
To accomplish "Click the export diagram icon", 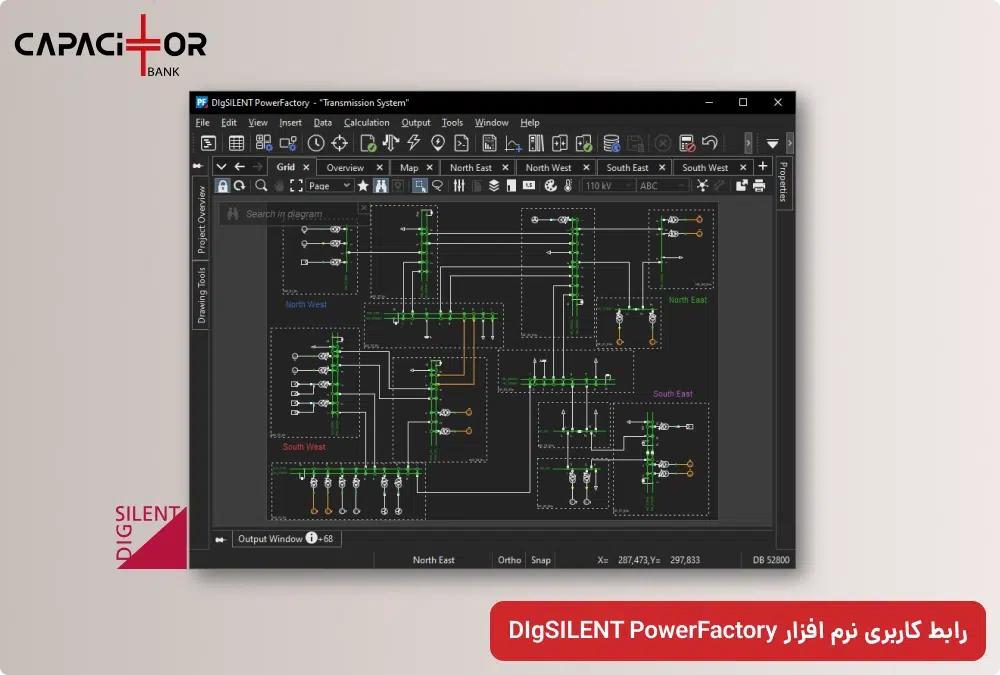I will (741, 186).
